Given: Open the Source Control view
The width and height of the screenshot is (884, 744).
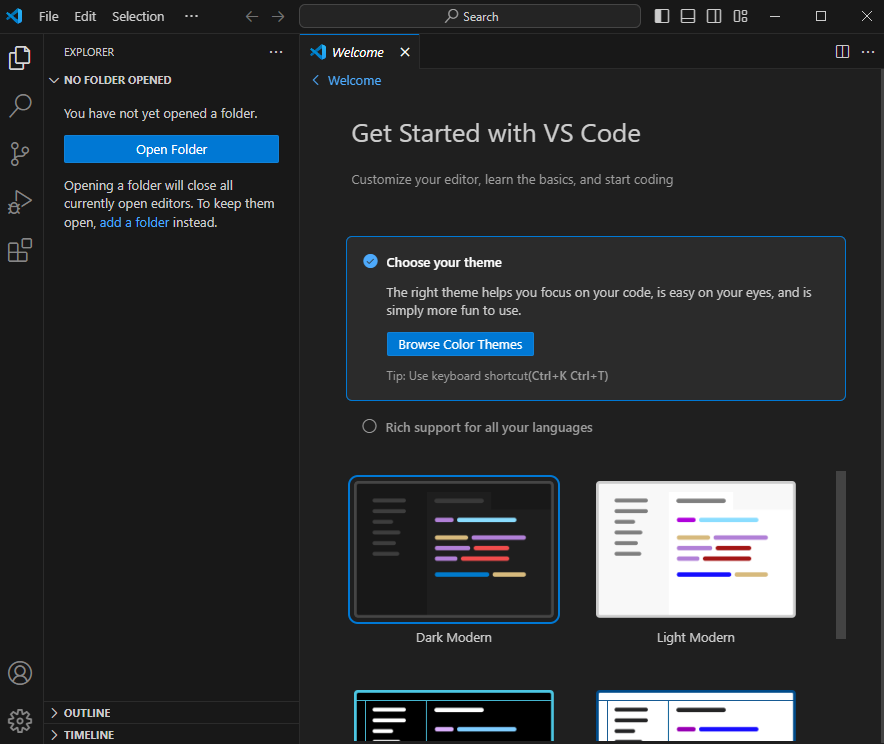Looking at the screenshot, I should coord(20,153).
